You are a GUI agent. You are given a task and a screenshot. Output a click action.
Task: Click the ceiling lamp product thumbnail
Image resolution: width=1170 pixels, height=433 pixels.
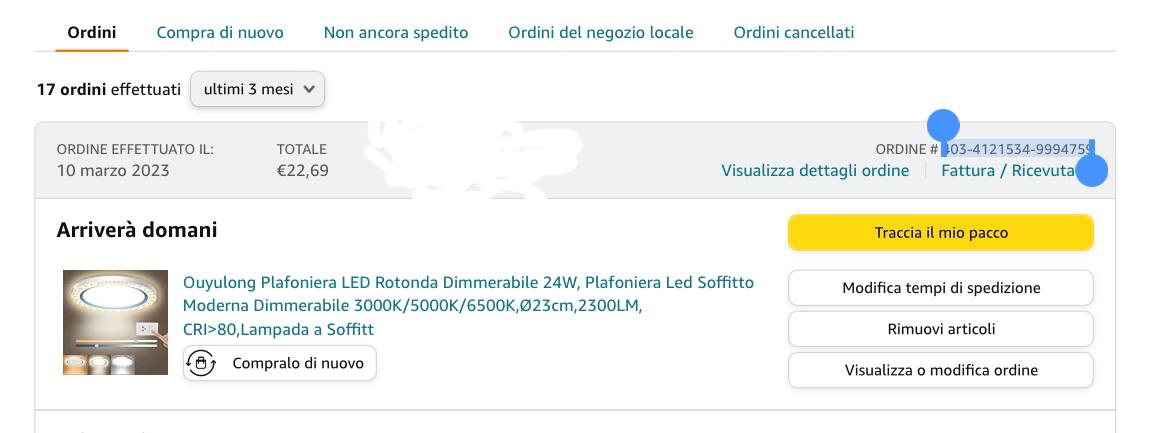pos(115,322)
